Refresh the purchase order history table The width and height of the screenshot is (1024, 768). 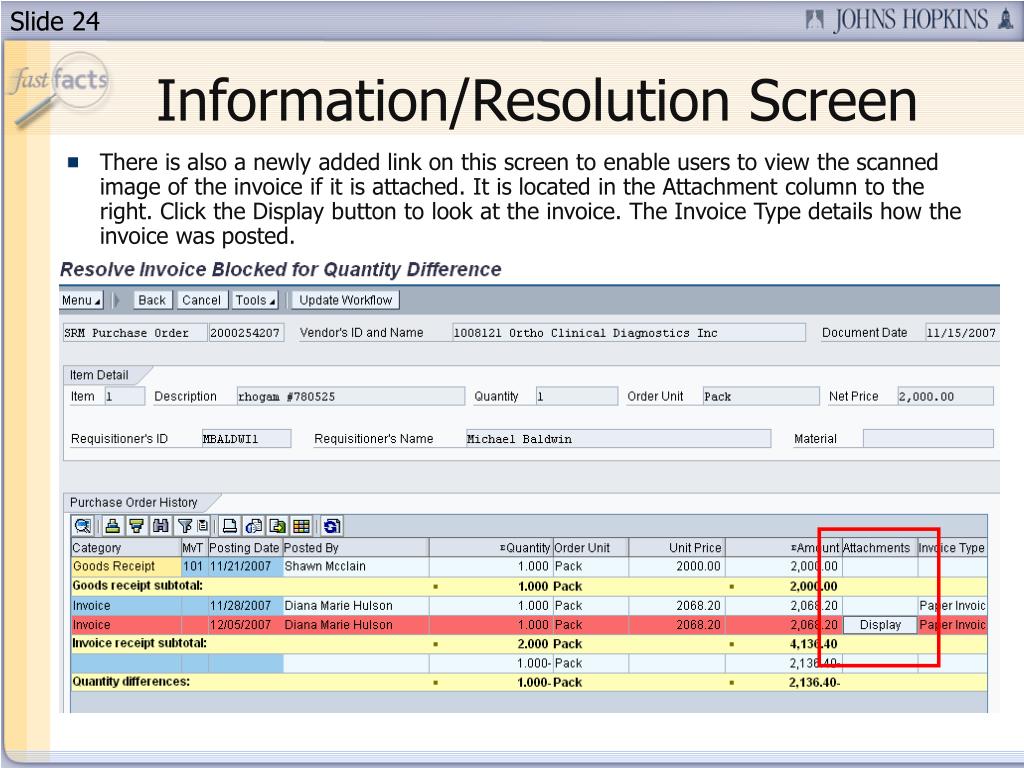point(332,526)
